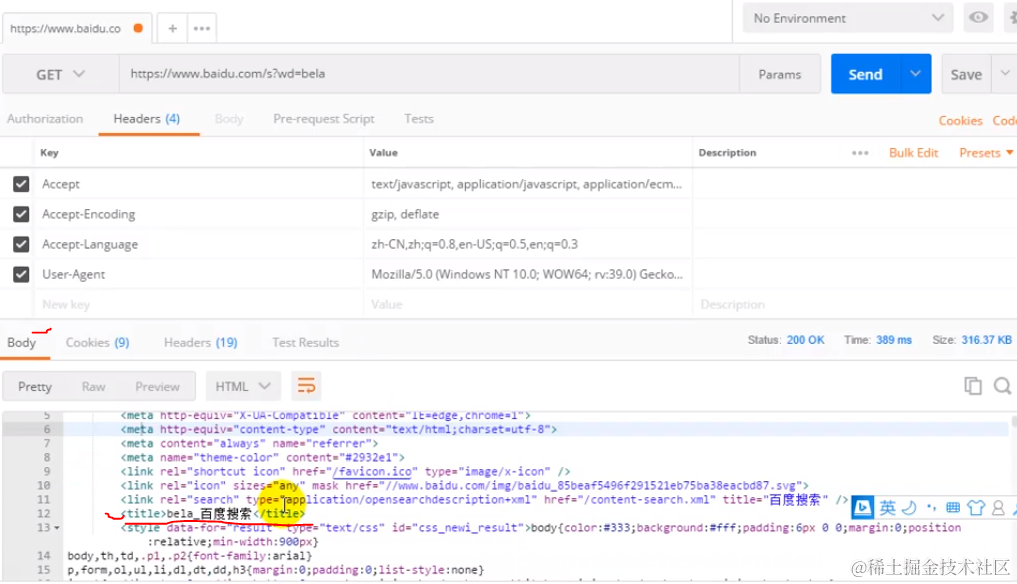Viewport: 1017px width, 584px height.
Task: Uncheck the Accept header checkbox
Action: point(21,184)
